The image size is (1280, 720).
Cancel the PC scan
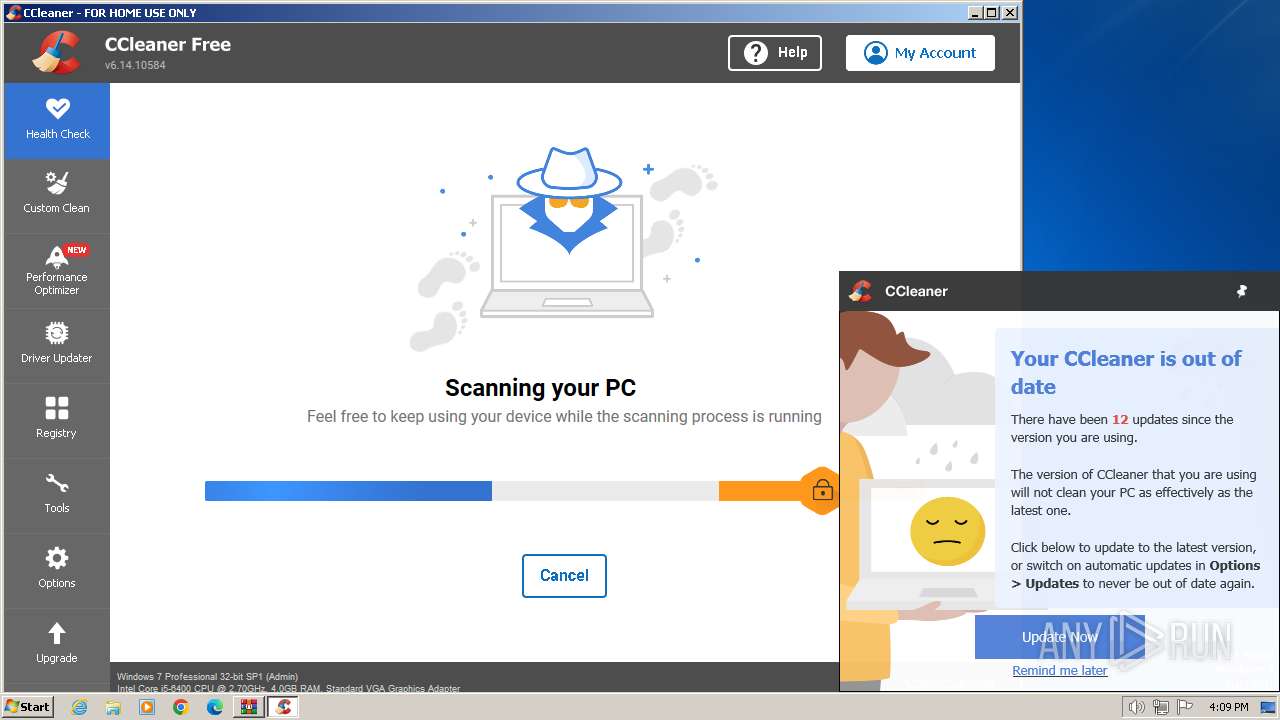pyautogui.click(x=564, y=576)
